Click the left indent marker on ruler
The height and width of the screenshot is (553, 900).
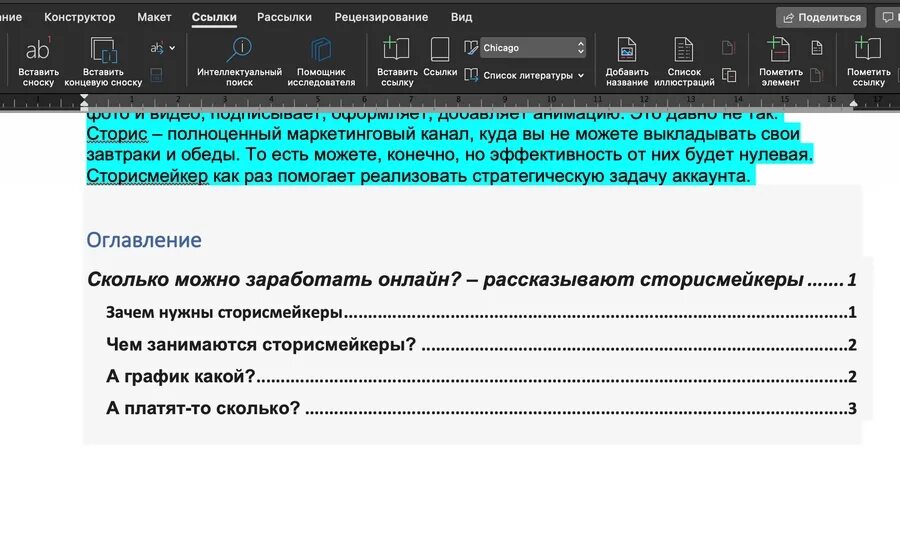pyautogui.click(x=84, y=103)
